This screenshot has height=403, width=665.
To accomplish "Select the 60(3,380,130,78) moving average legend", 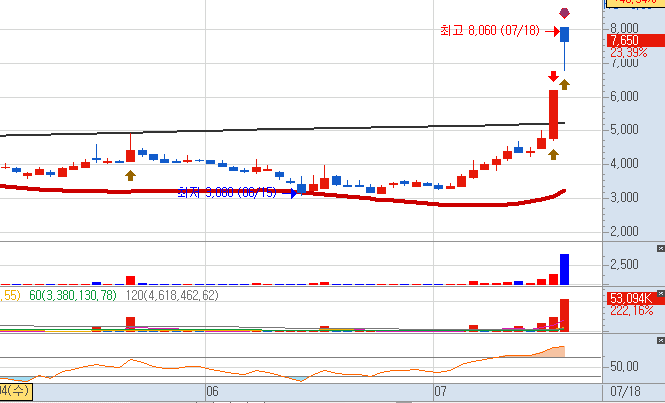I will [73, 295].
